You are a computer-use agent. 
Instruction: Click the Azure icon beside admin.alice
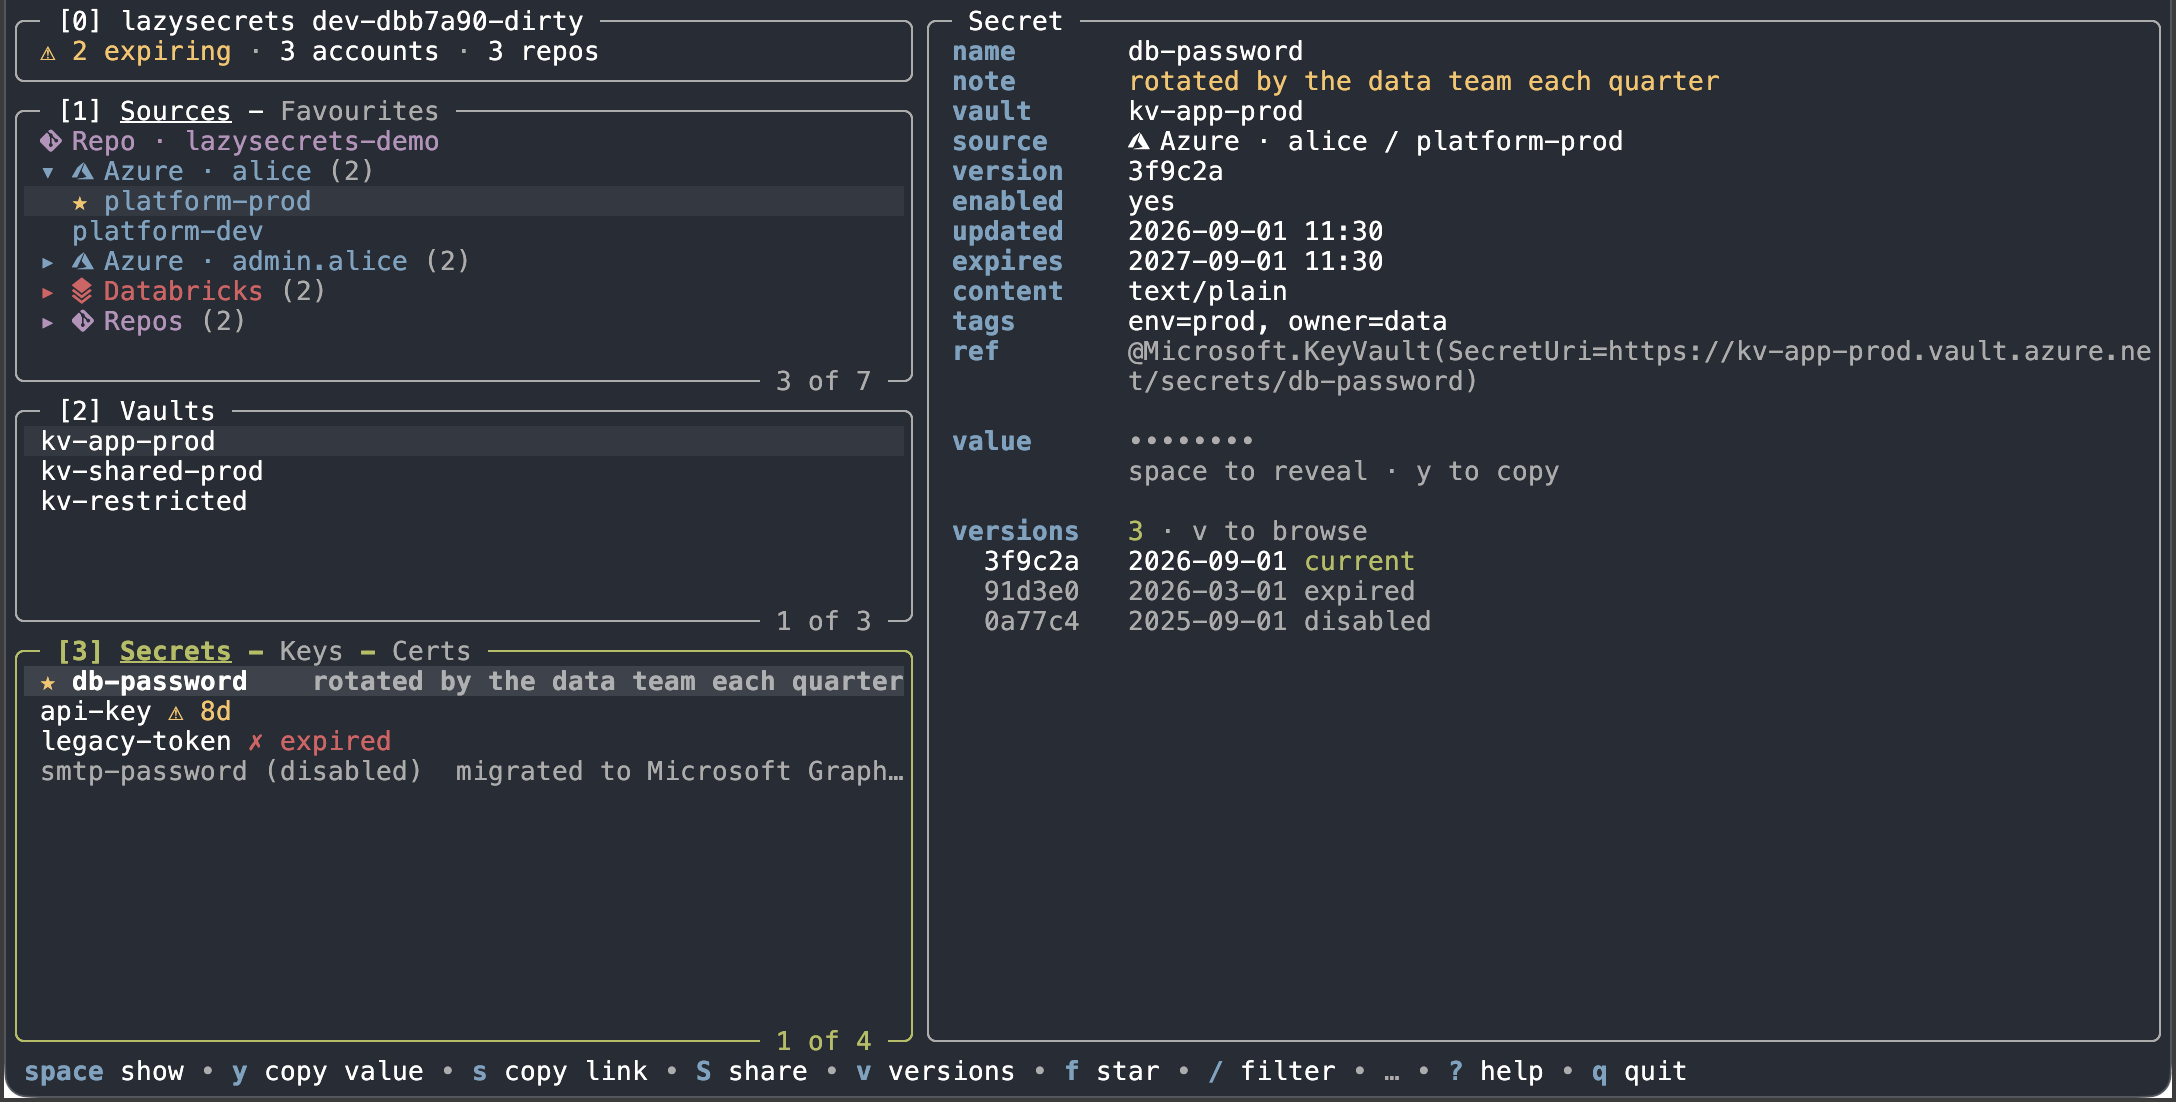click(x=83, y=262)
